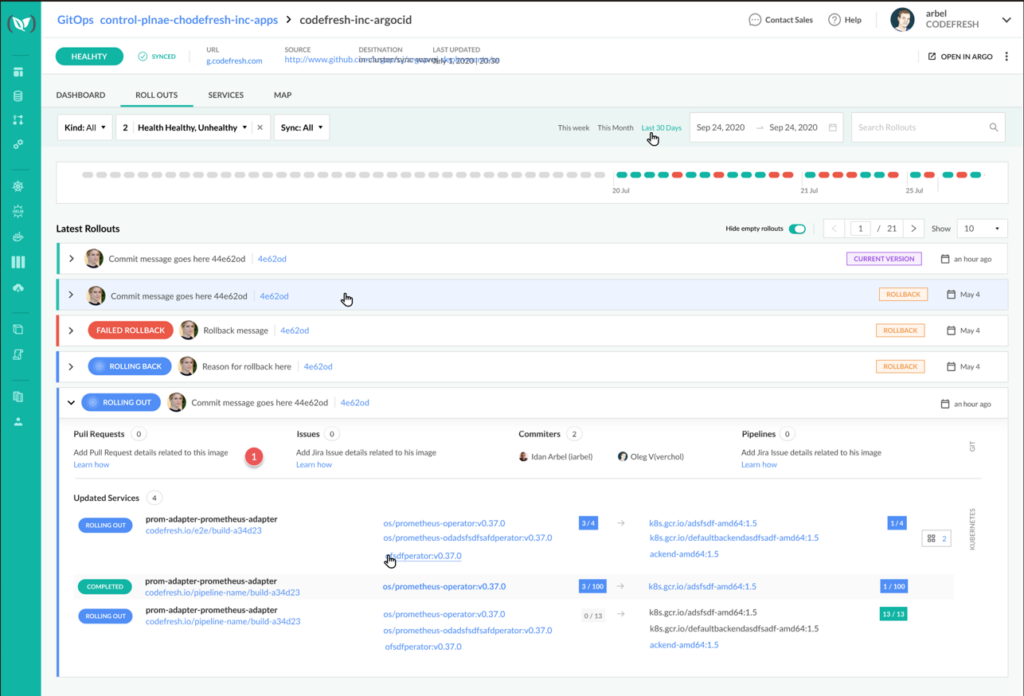Select the Last 30 Days filter
The width and height of the screenshot is (1024, 696).
pyautogui.click(x=661, y=128)
